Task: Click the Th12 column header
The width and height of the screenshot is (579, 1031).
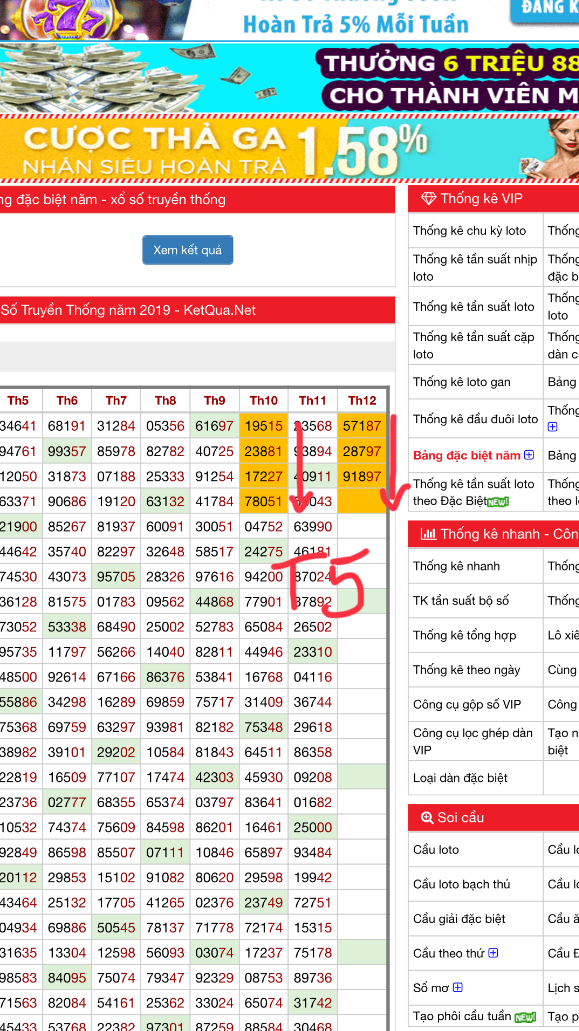Action: 362,400
